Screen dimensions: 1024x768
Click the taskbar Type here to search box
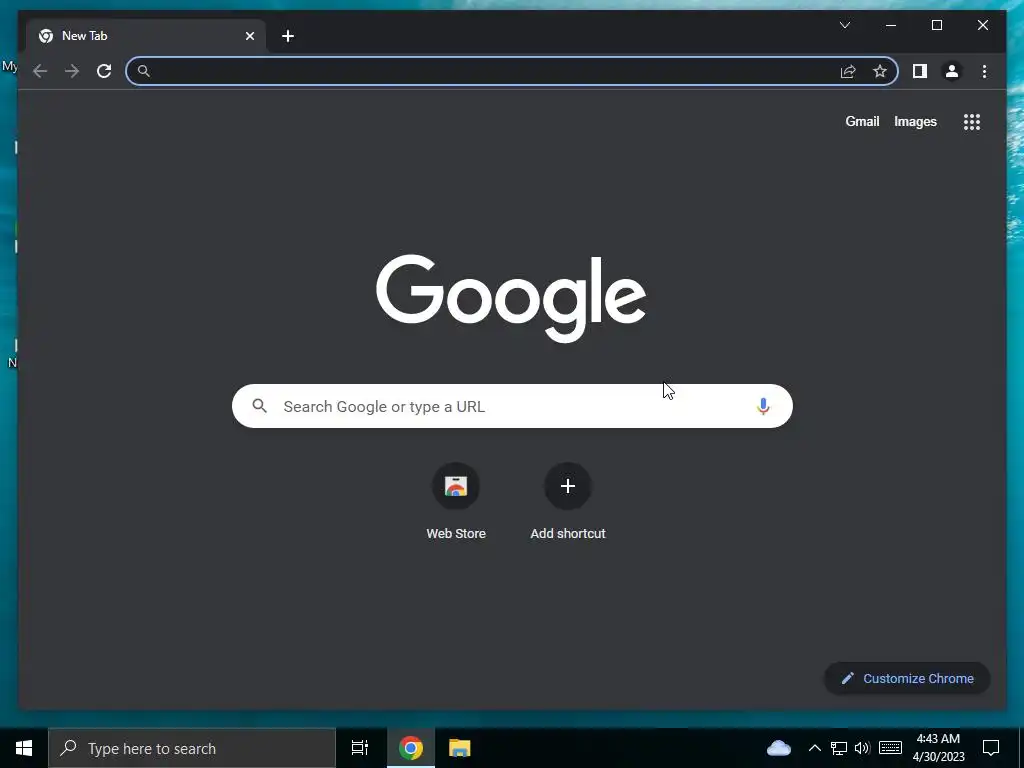coord(191,748)
